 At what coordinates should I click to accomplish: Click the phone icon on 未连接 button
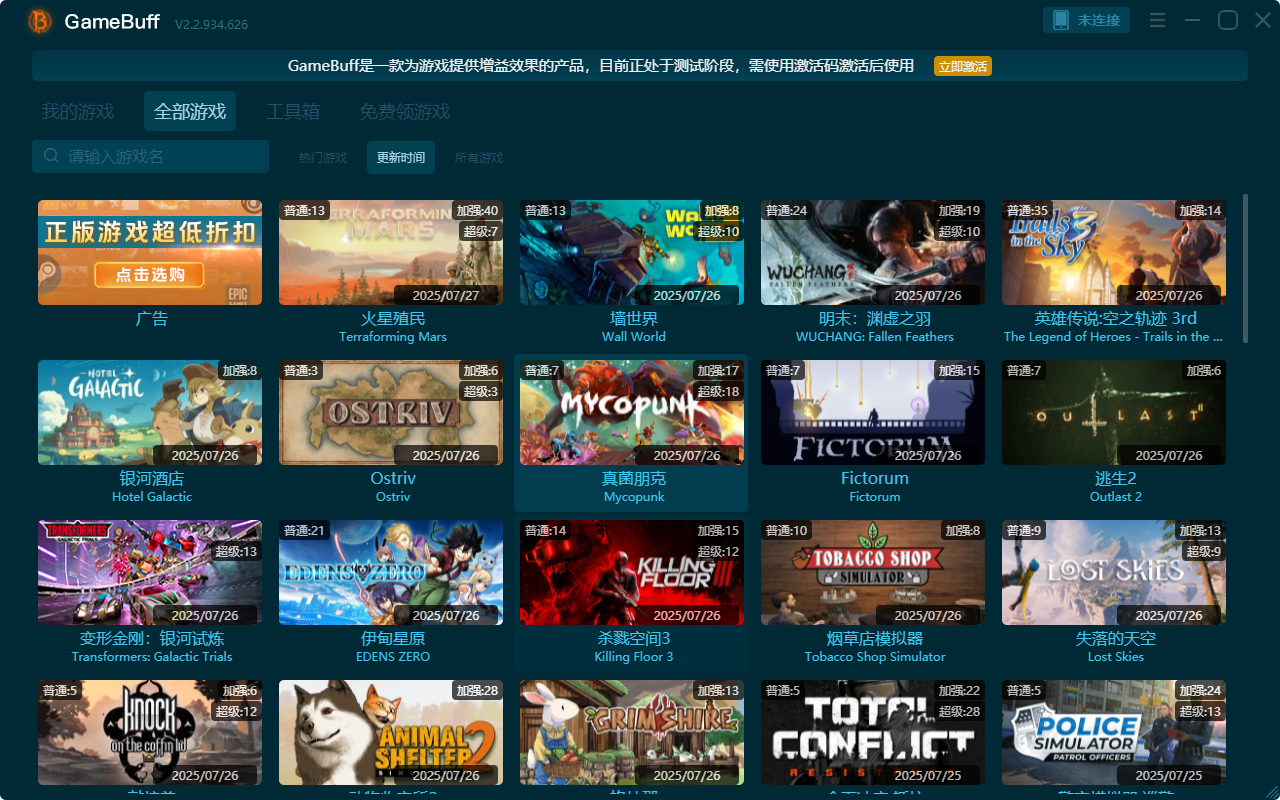click(1061, 20)
